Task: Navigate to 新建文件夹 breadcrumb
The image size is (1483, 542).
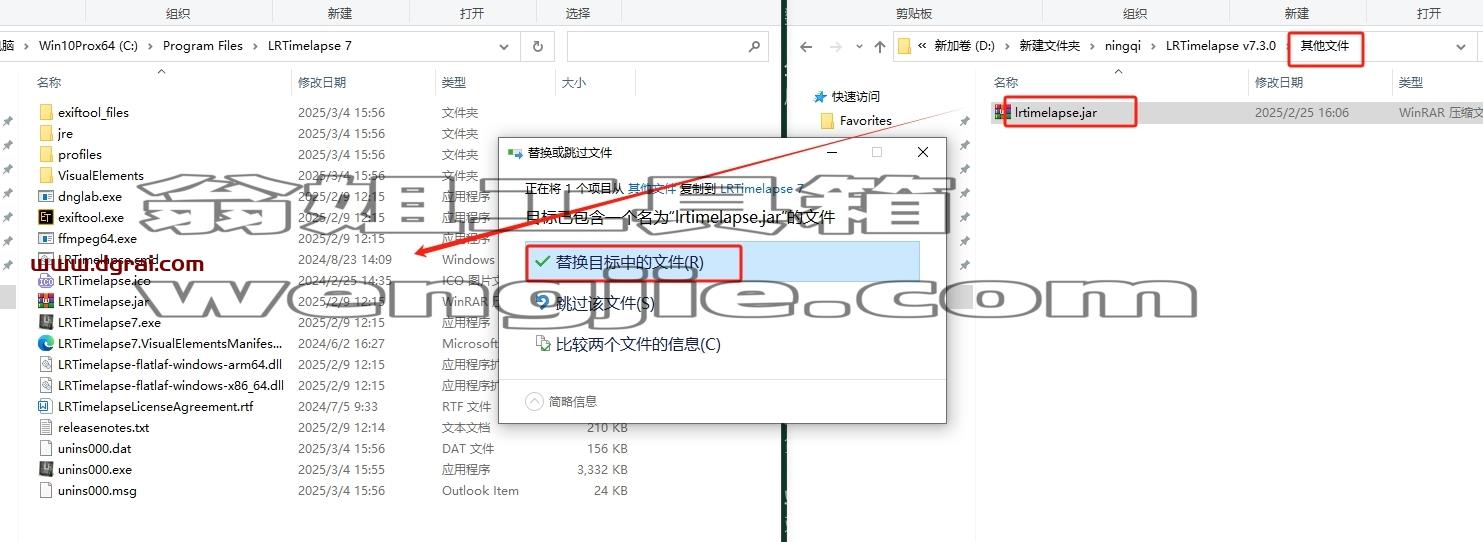Action: click(1049, 46)
